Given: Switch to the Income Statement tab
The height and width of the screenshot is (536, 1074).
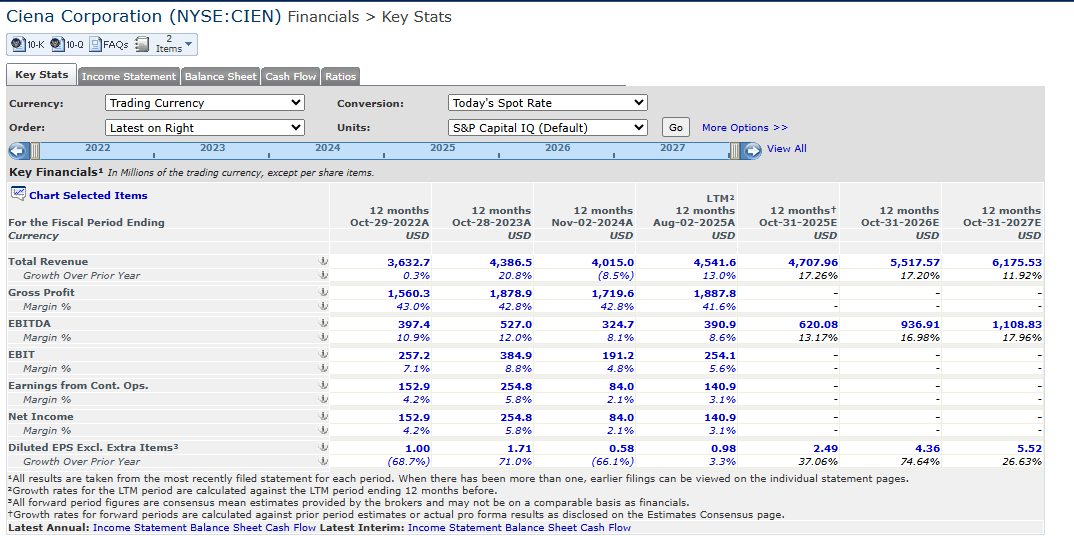Looking at the screenshot, I should click(x=129, y=76).
